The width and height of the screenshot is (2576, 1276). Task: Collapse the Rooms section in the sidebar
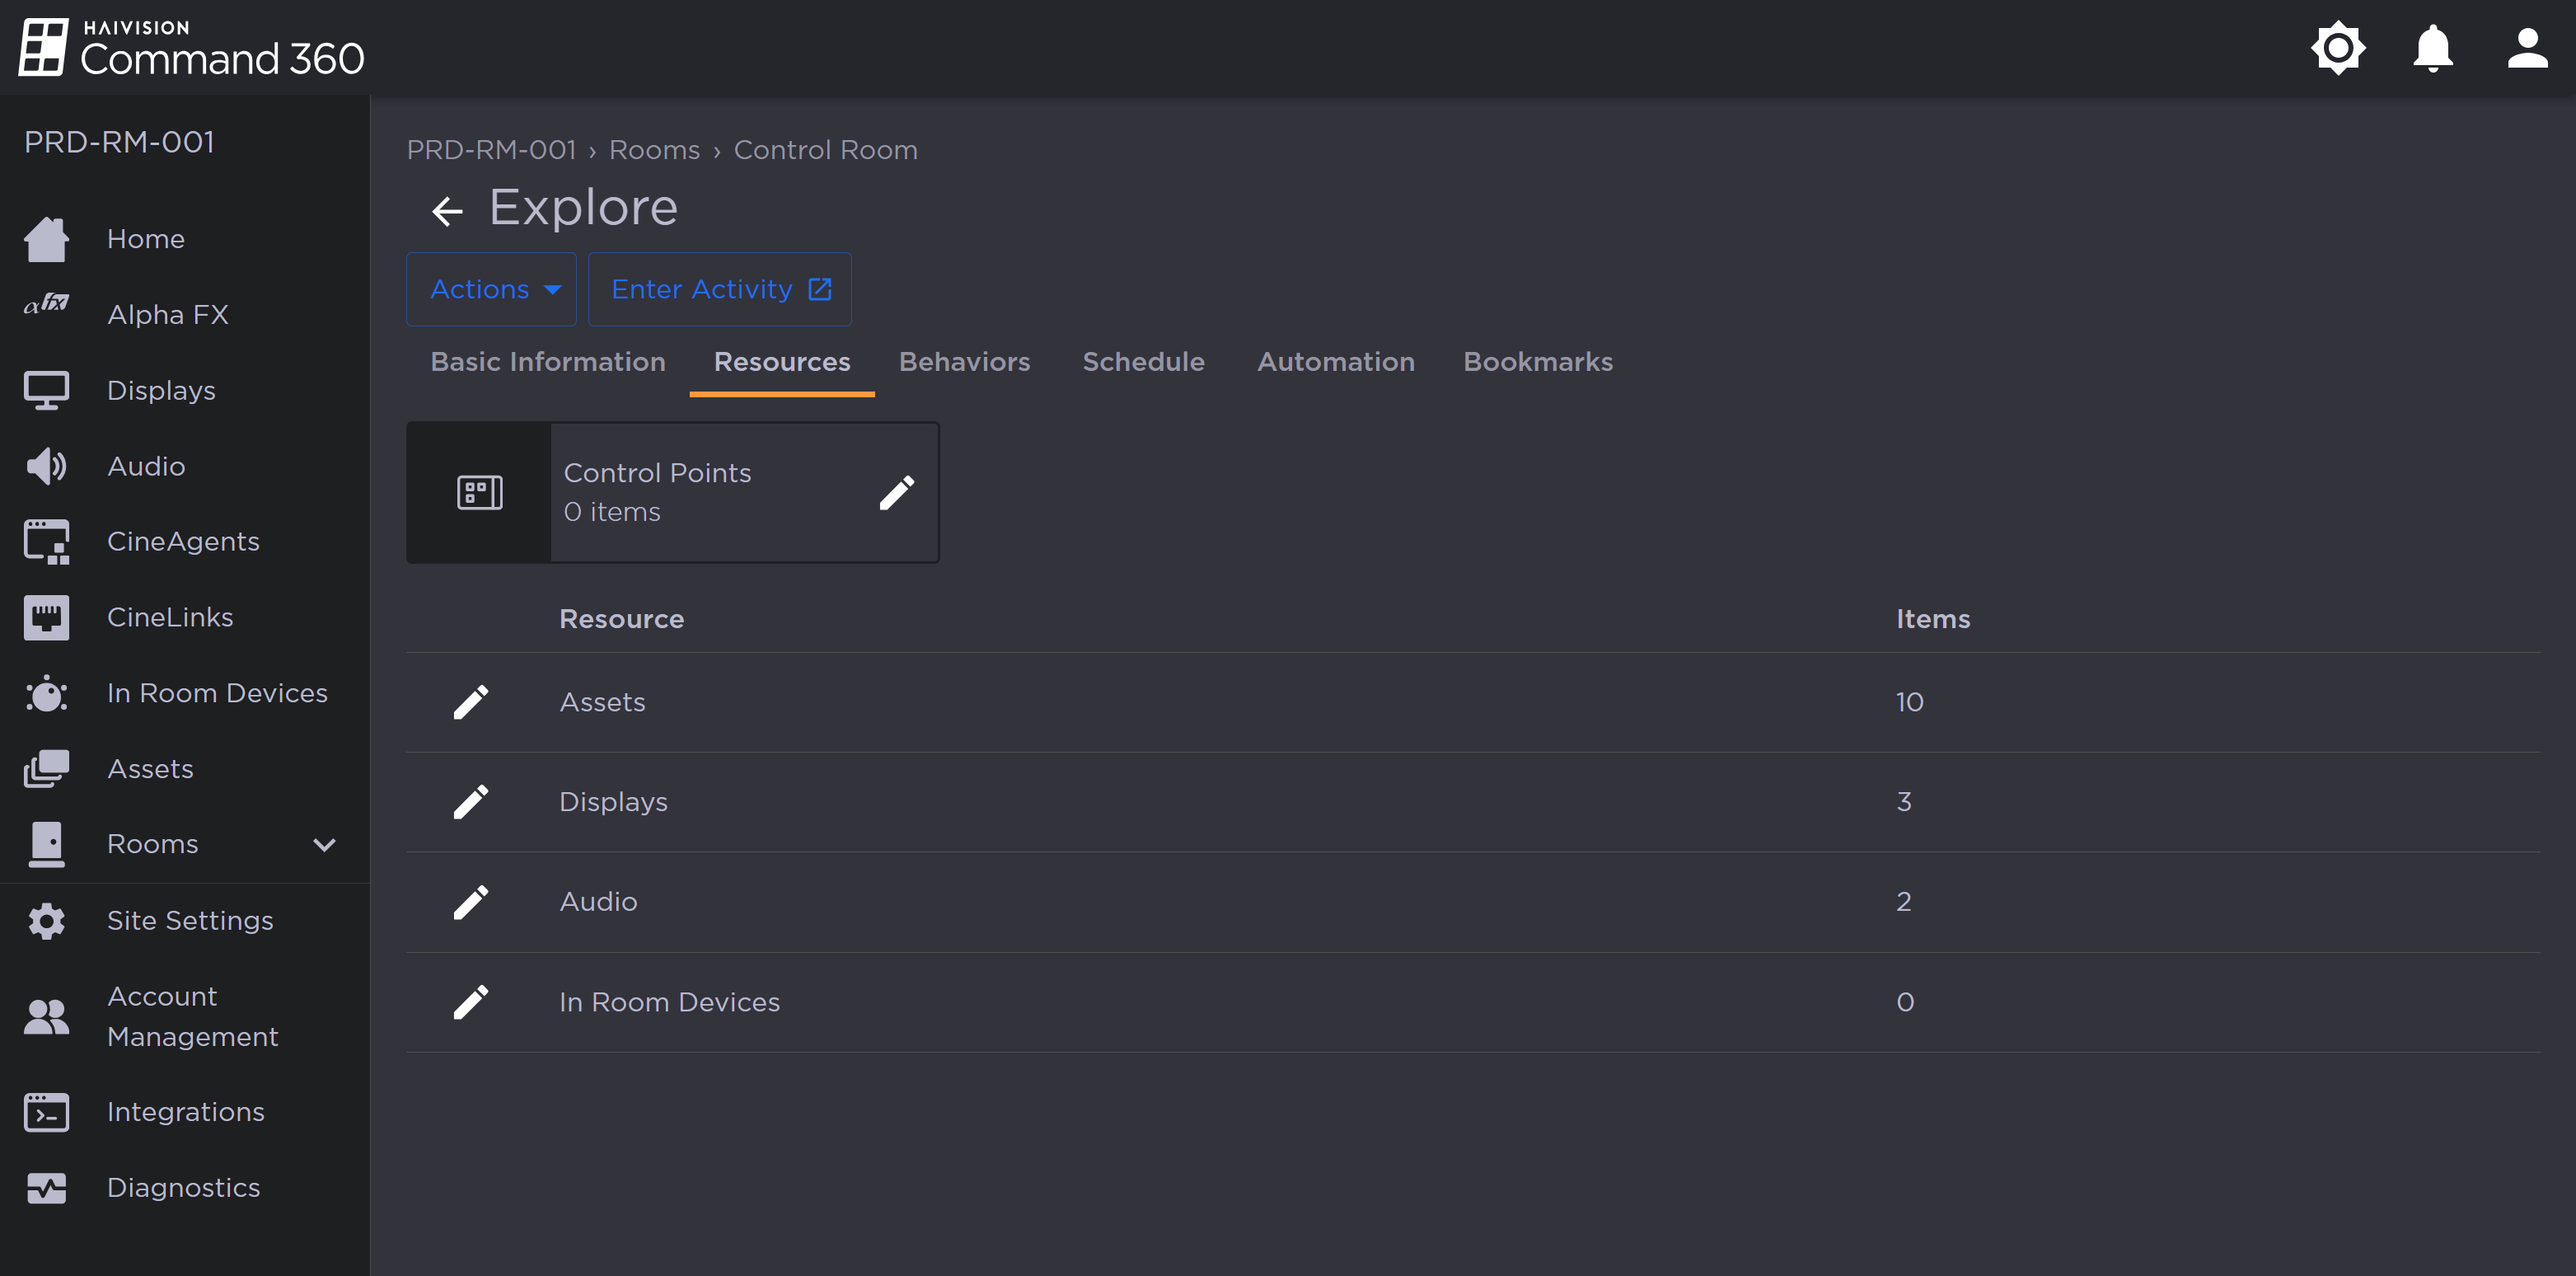coord(322,844)
